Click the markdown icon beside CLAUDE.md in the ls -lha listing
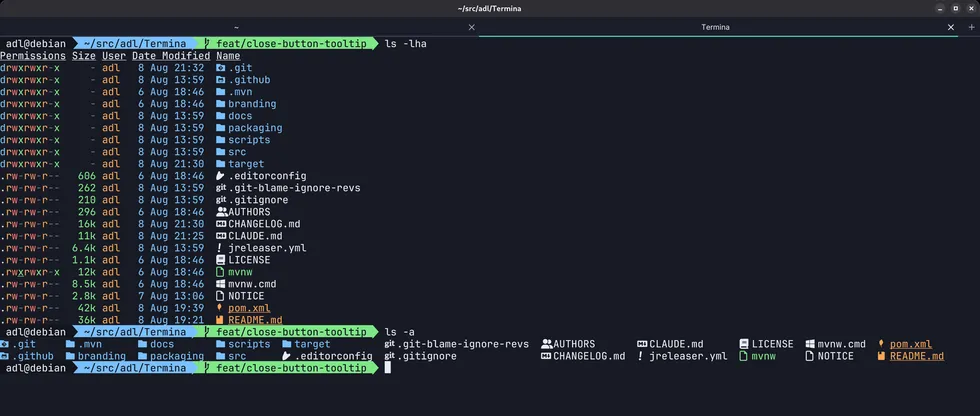The image size is (980, 416). pyautogui.click(x=221, y=236)
